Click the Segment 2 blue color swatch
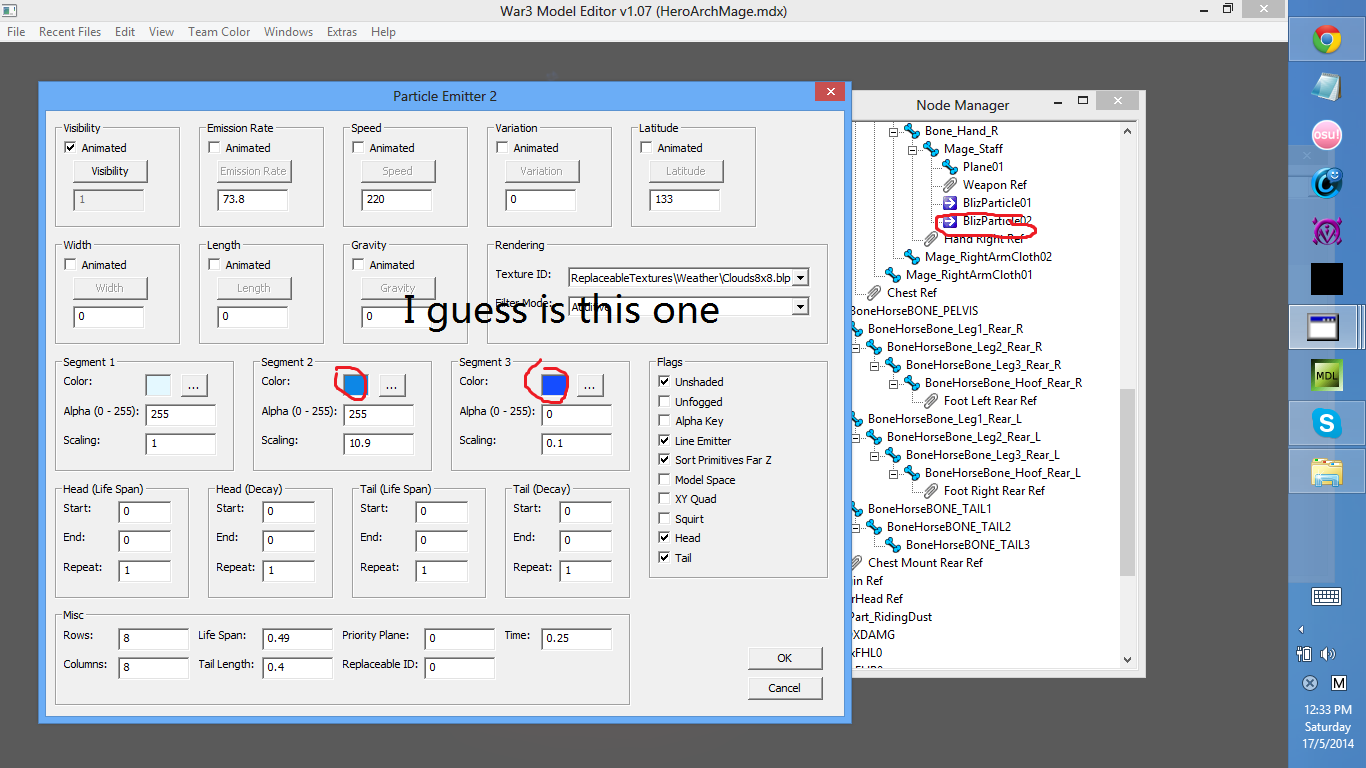The image size is (1366, 768). coord(355,385)
